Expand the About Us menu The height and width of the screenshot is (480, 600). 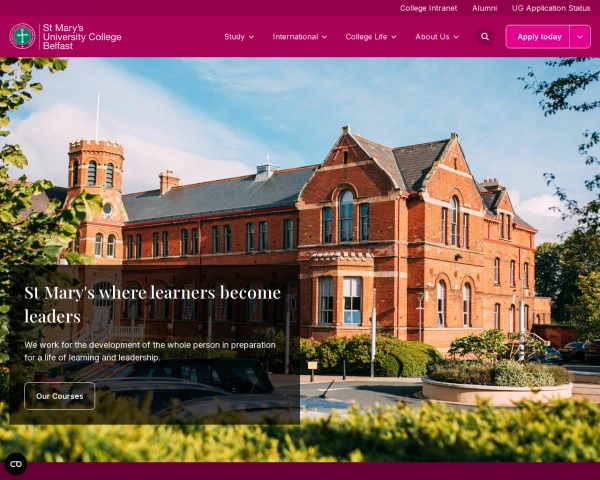(x=437, y=37)
